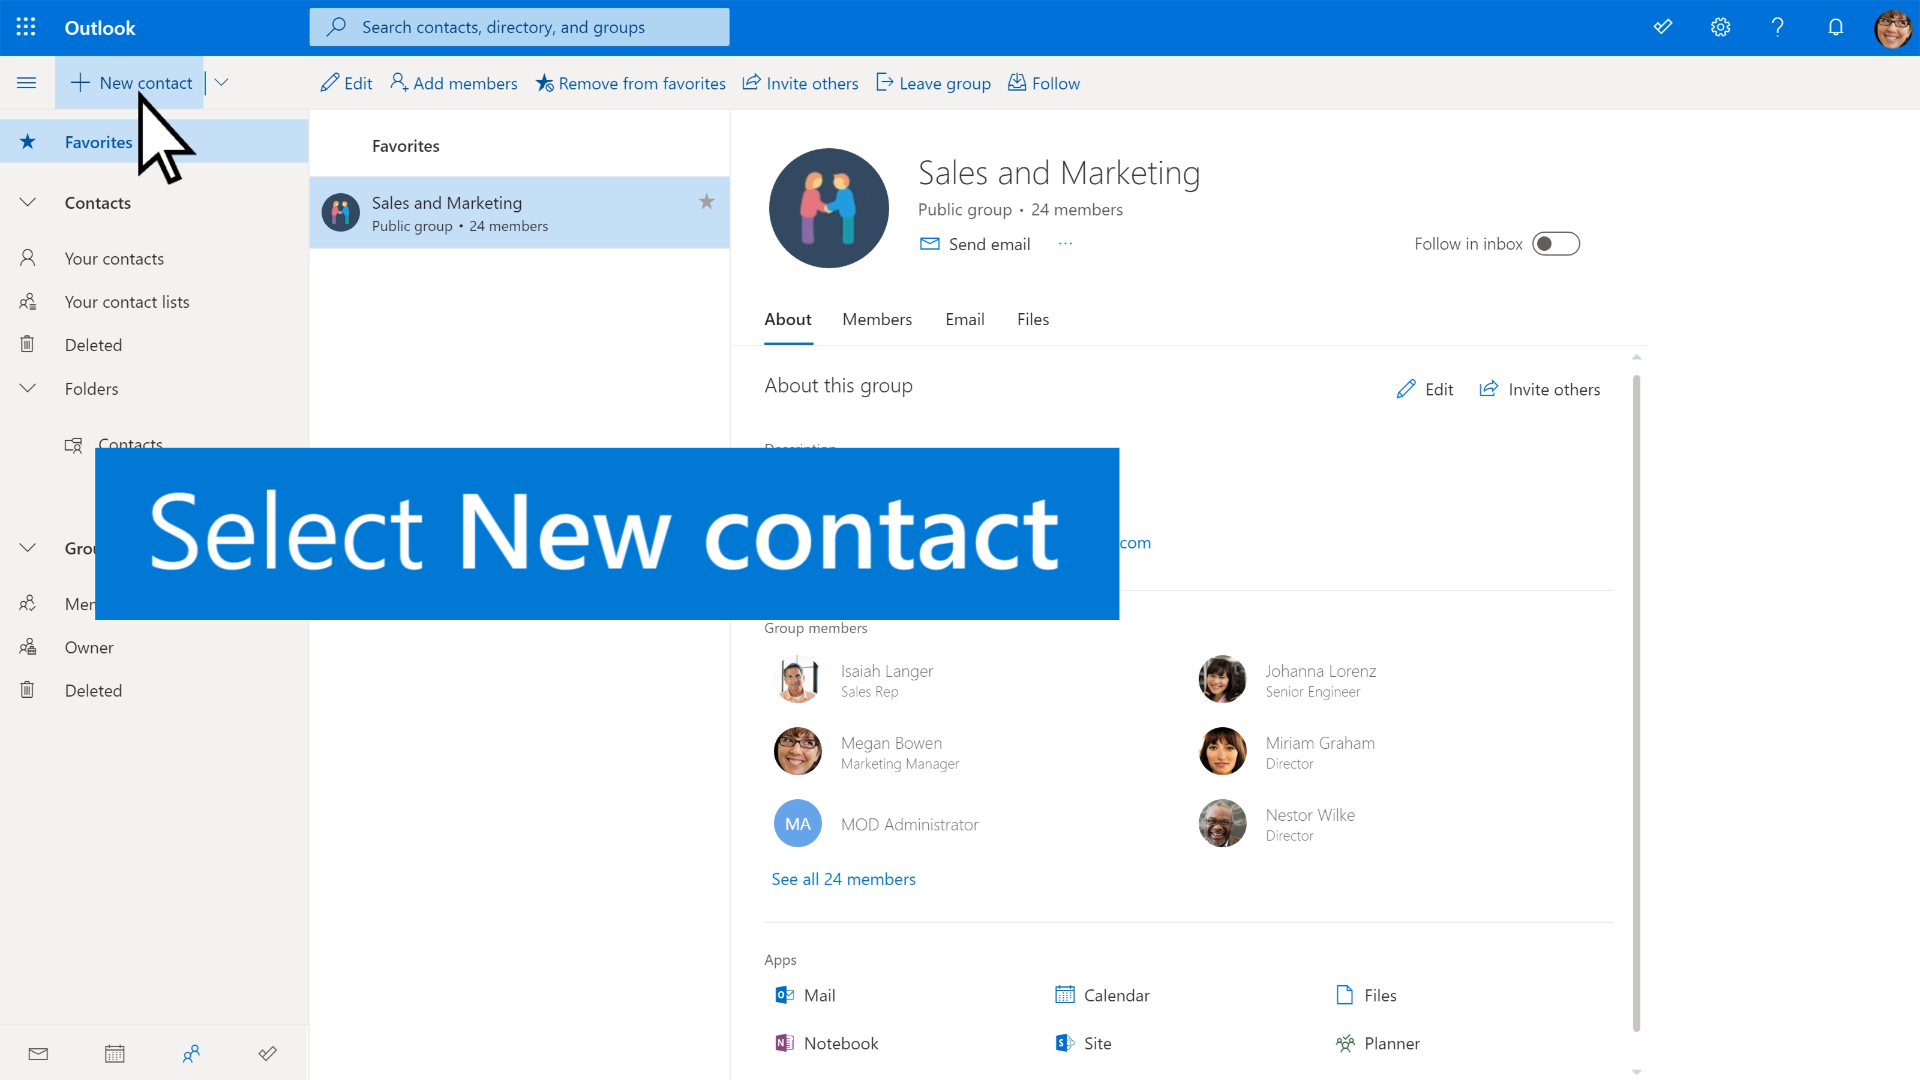Open the Notebook app
This screenshot has width=1920, height=1080.
(x=827, y=1043)
